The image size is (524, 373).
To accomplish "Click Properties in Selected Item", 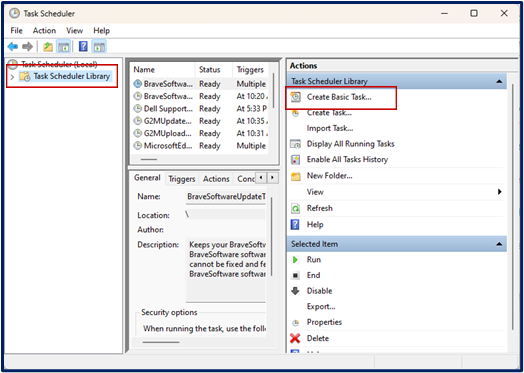I will [324, 323].
